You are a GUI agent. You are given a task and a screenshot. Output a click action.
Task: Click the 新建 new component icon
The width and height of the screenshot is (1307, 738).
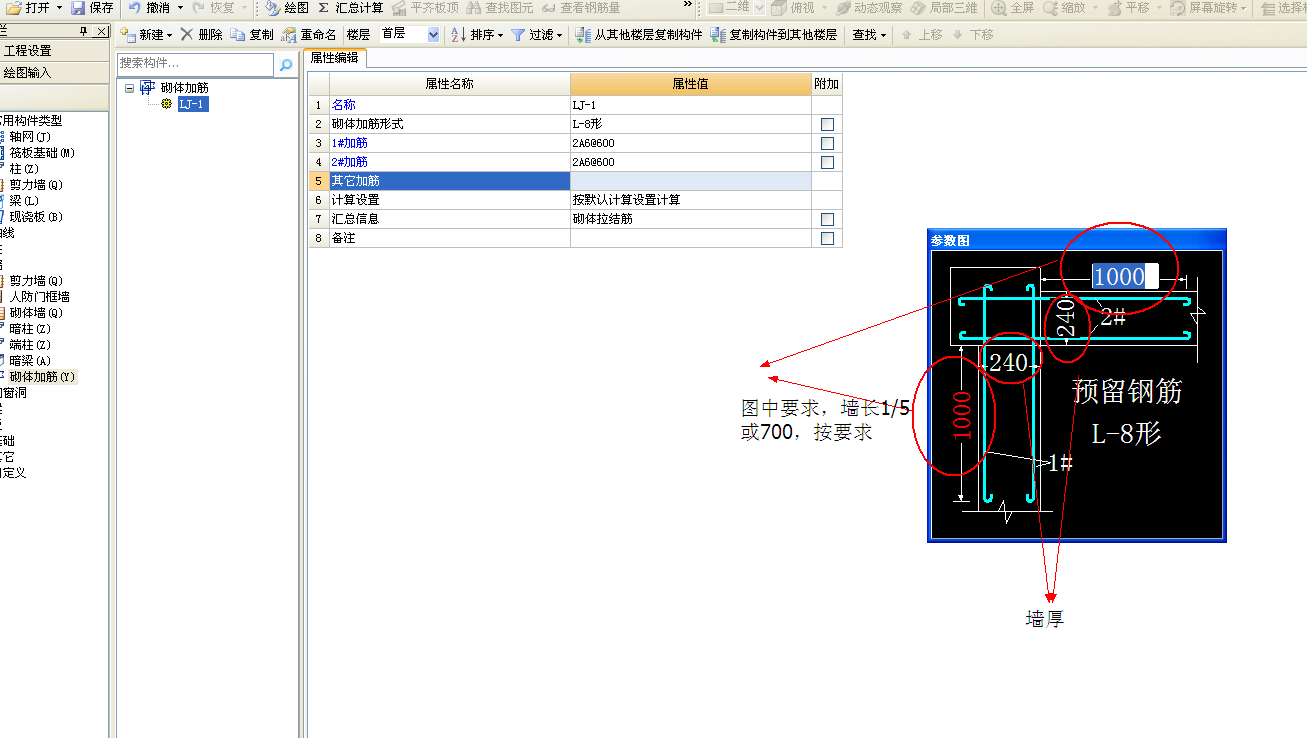(127, 35)
